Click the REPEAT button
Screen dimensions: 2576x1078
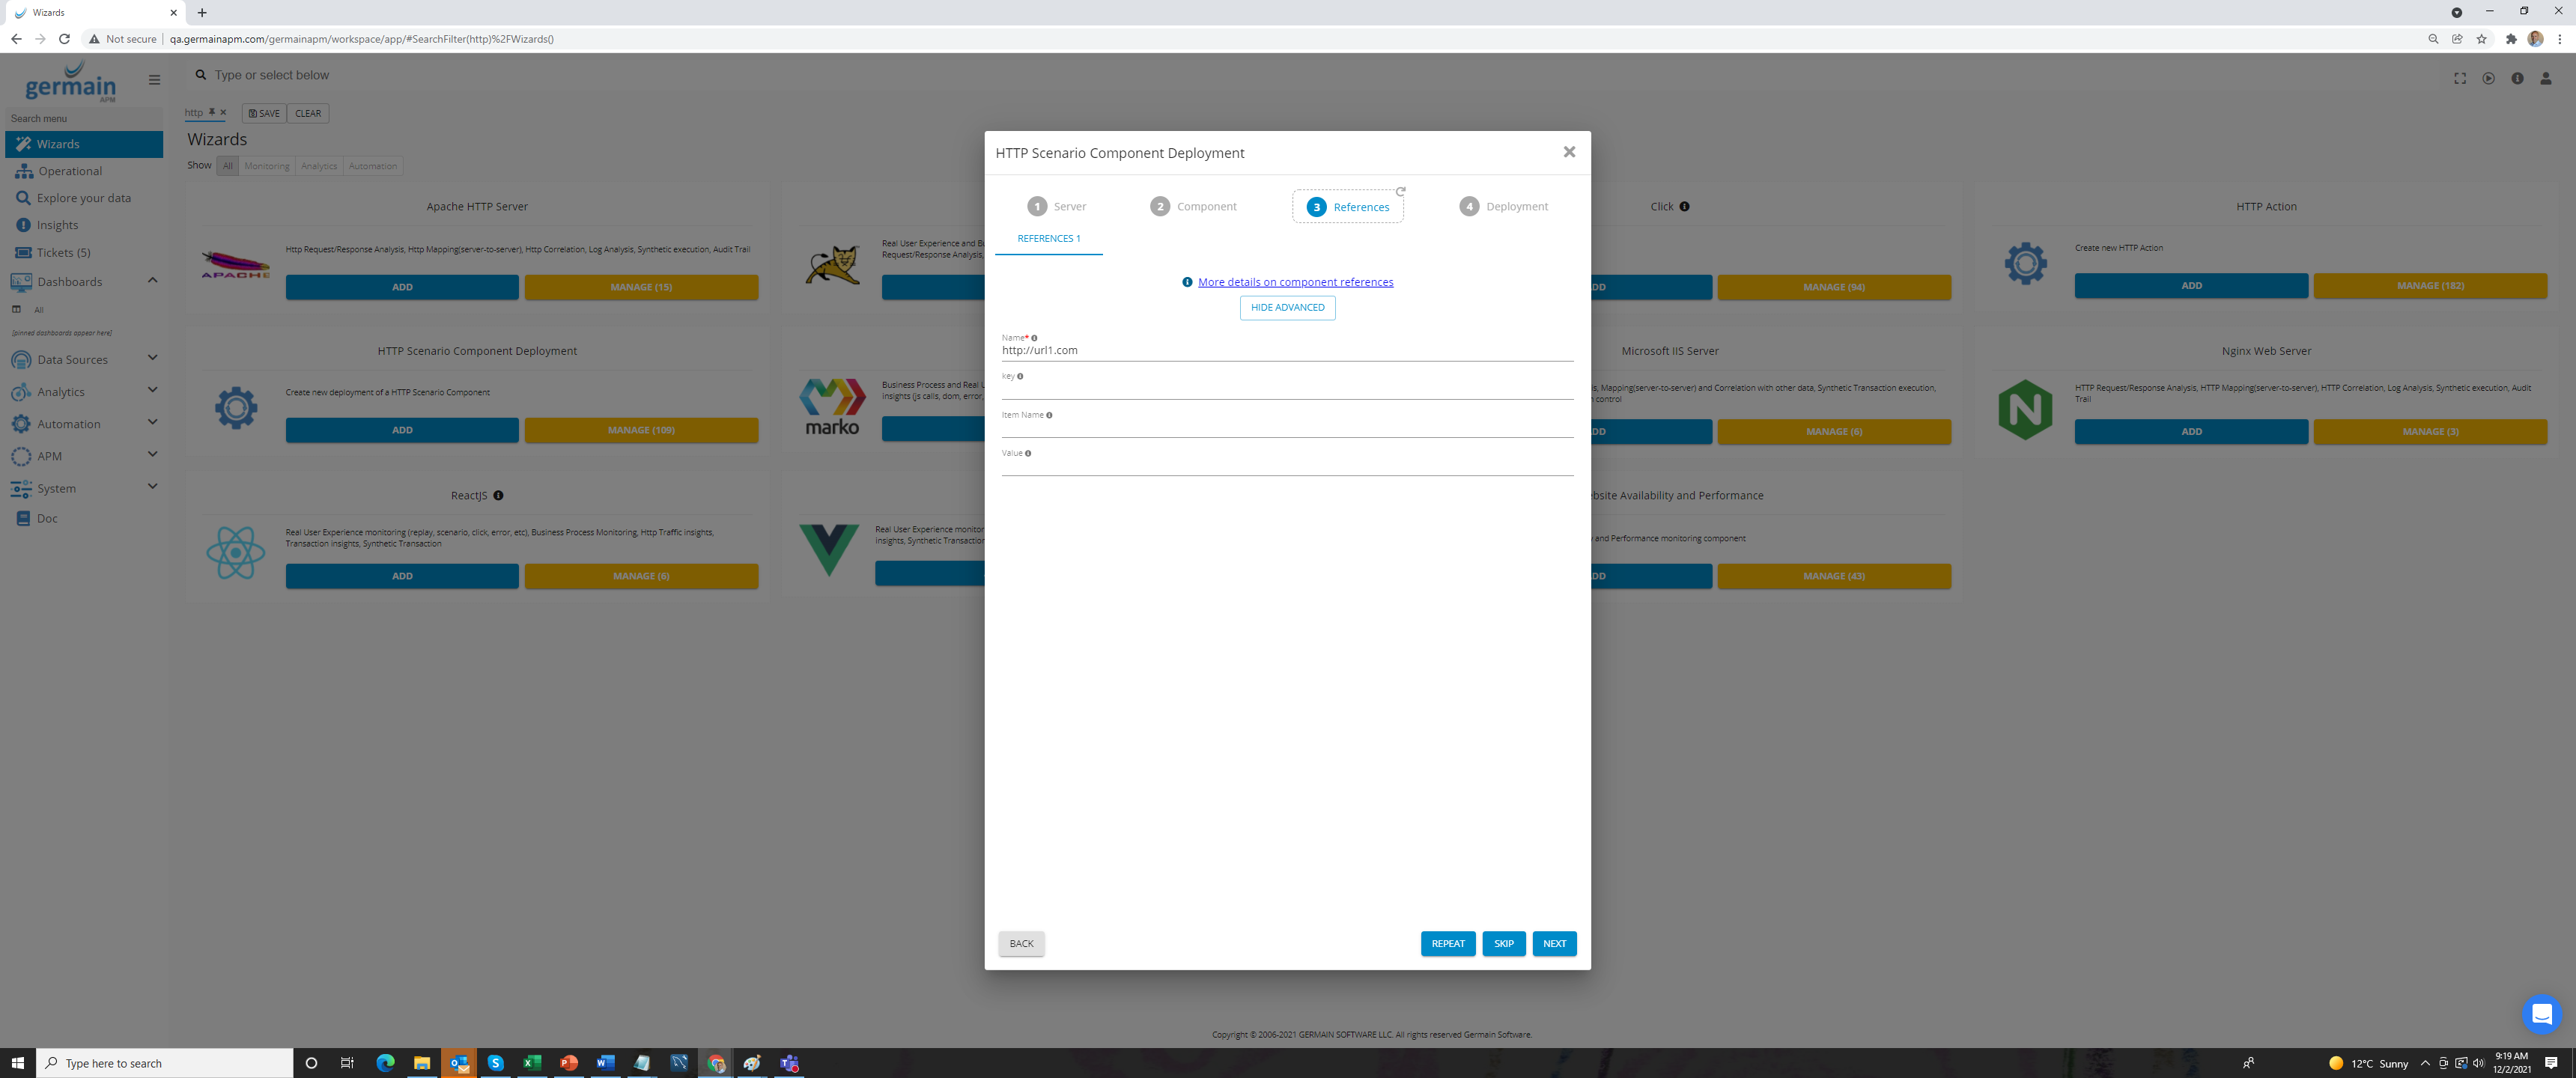point(1447,943)
